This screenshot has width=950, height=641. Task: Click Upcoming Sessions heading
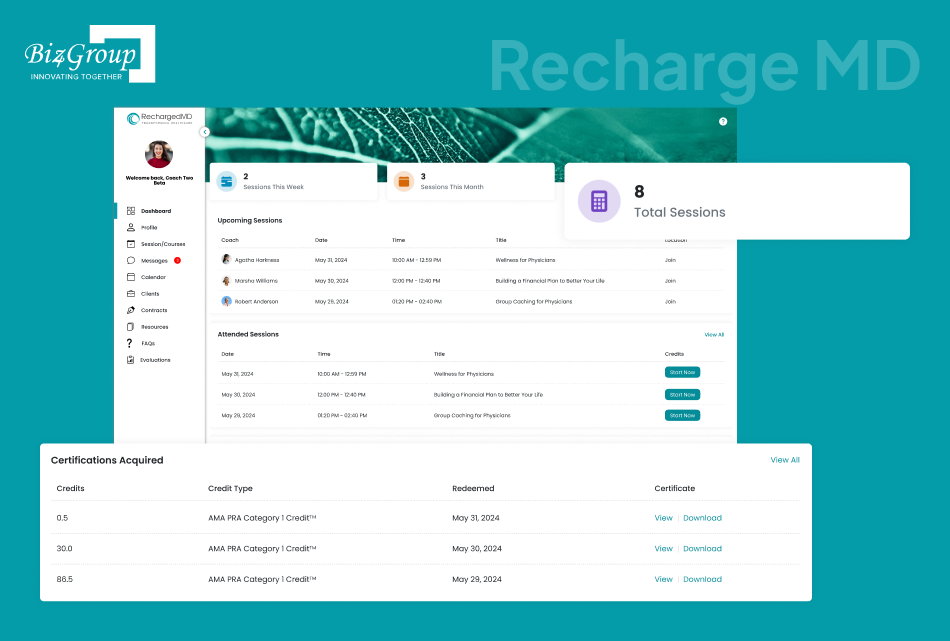[250, 221]
